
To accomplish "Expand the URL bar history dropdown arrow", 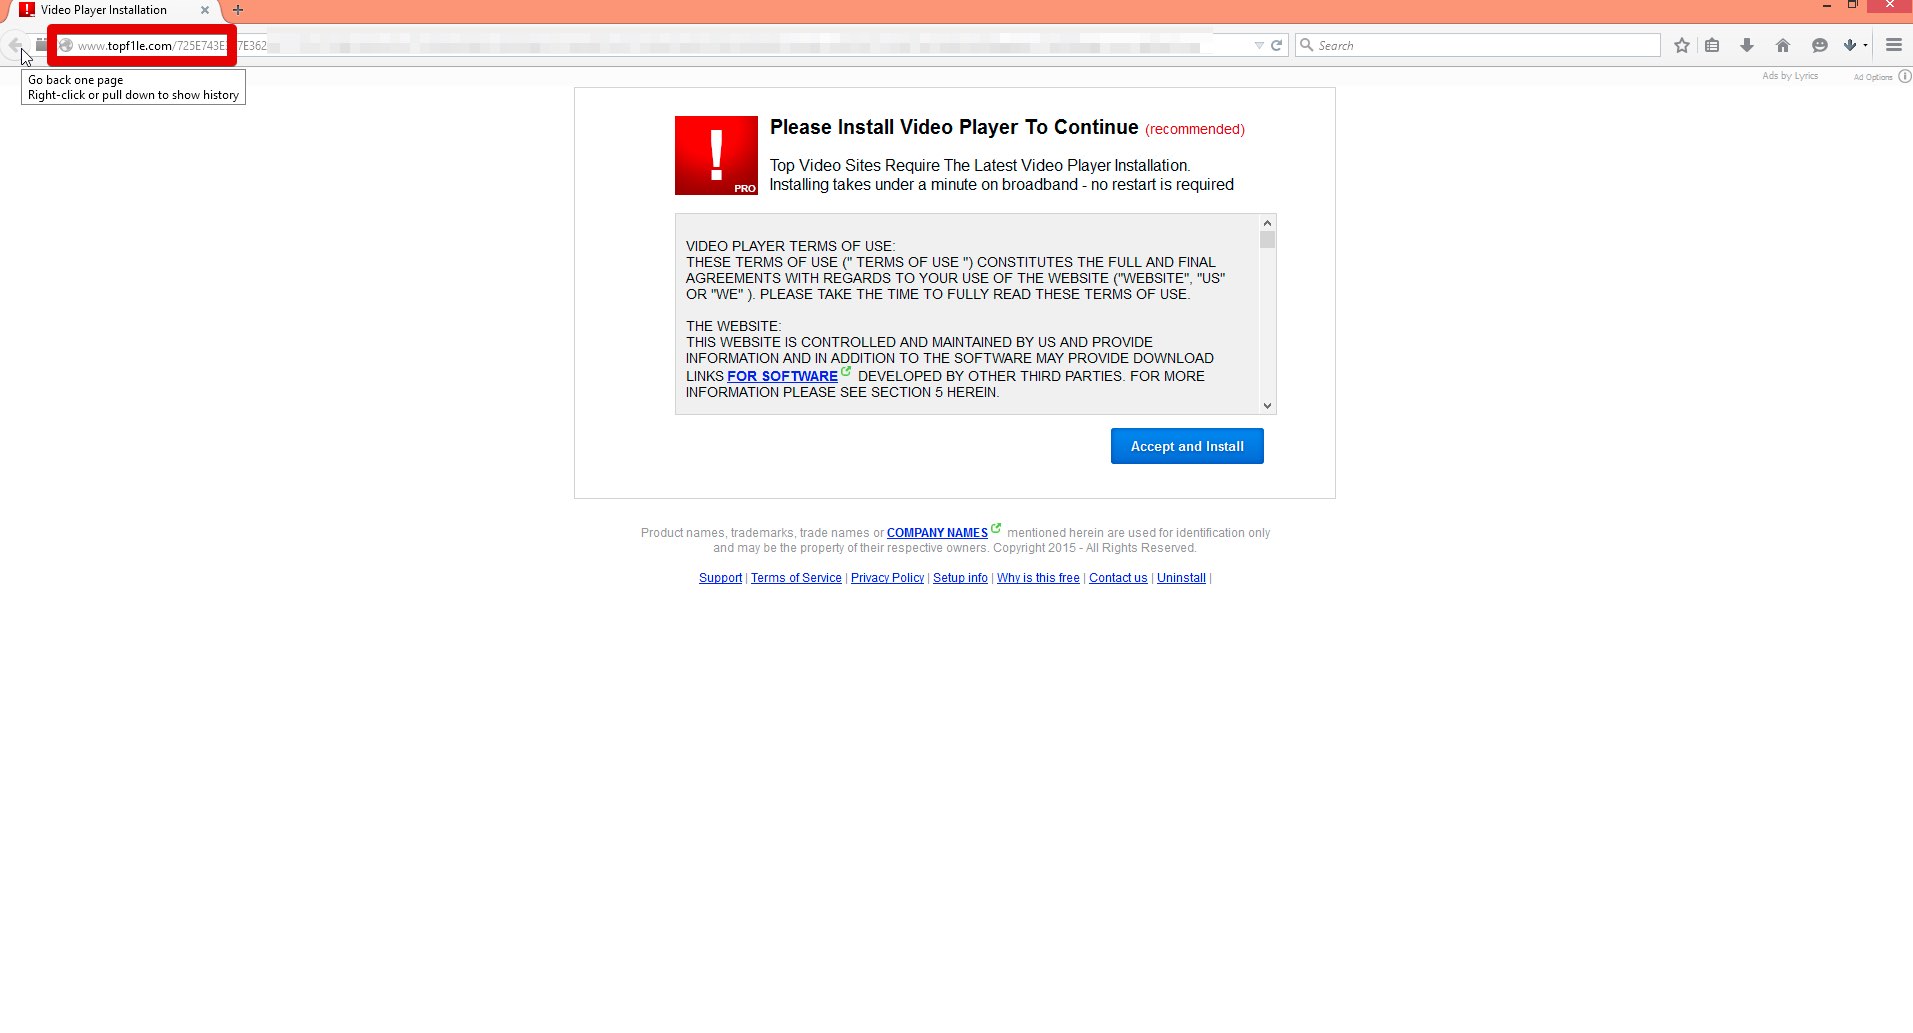I will tap(1259, 45).
